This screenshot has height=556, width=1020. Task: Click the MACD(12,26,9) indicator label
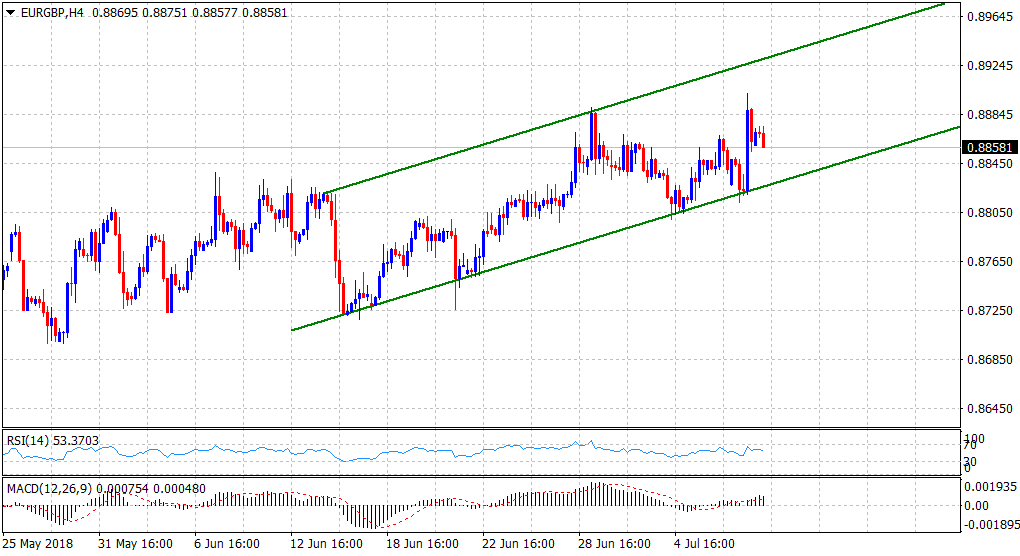click(x=50, y=487)
